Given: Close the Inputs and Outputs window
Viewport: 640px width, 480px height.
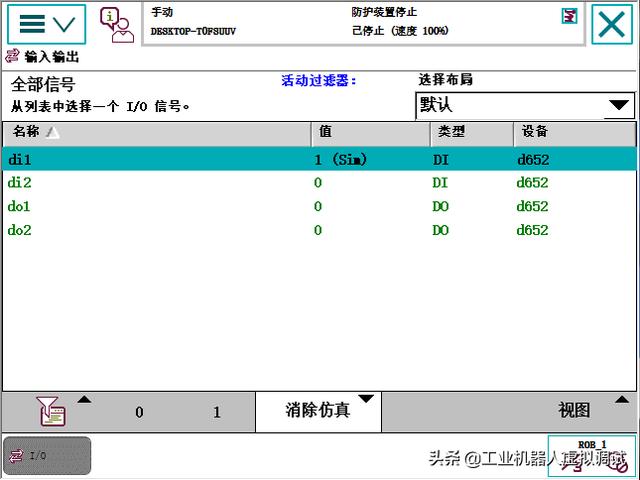Looking at the screenshot, I should pyautogui.click(x=611, y=24).
